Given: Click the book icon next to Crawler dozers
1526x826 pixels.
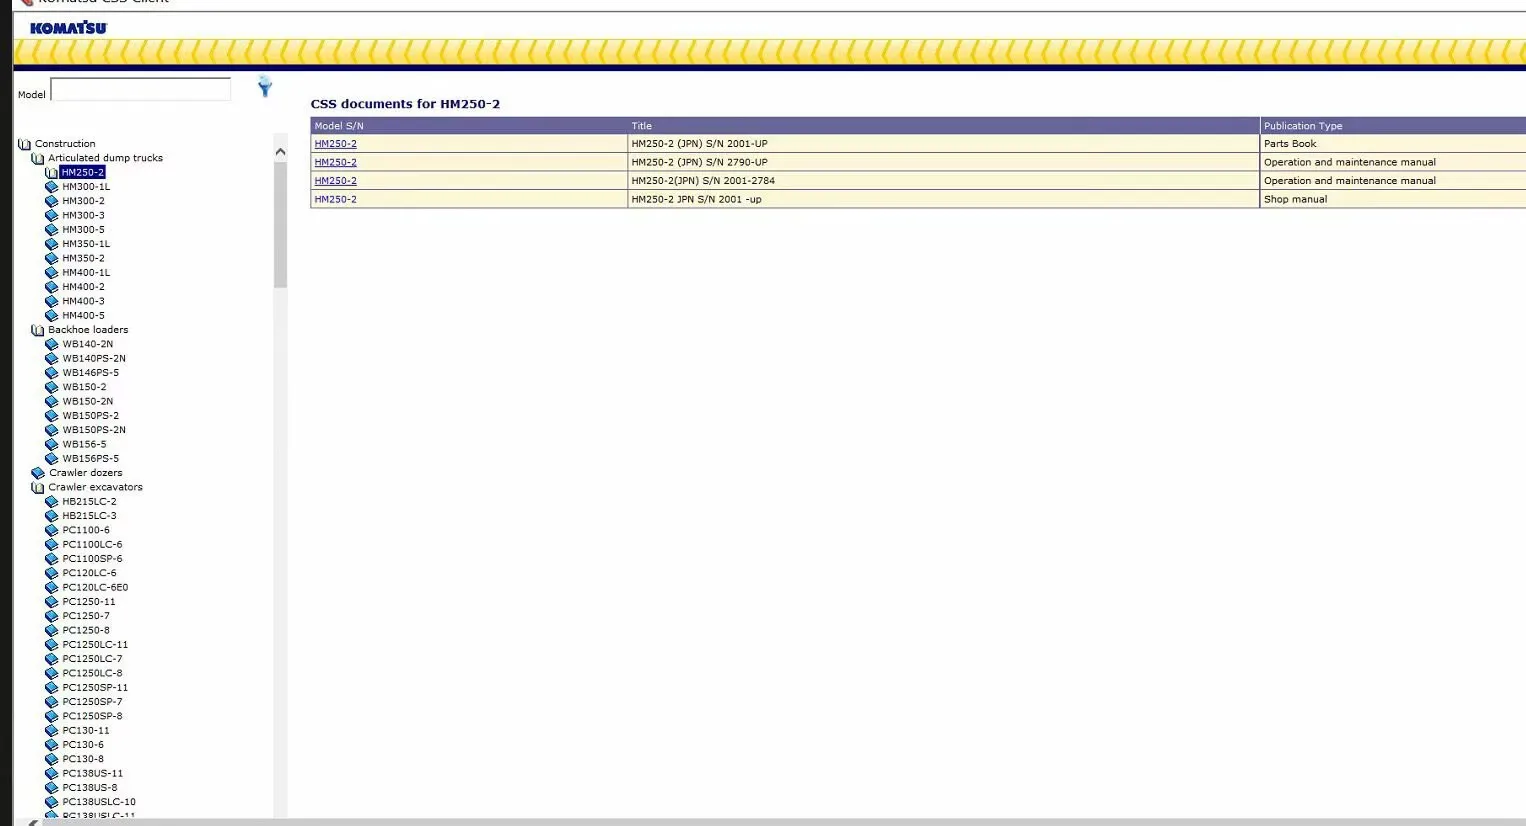Looking at the screenshot, I should [38, 473].
